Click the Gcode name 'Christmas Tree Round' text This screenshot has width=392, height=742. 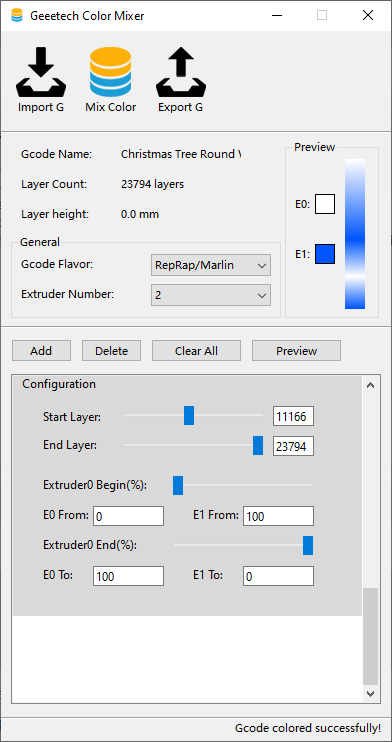tap(181, 154)
